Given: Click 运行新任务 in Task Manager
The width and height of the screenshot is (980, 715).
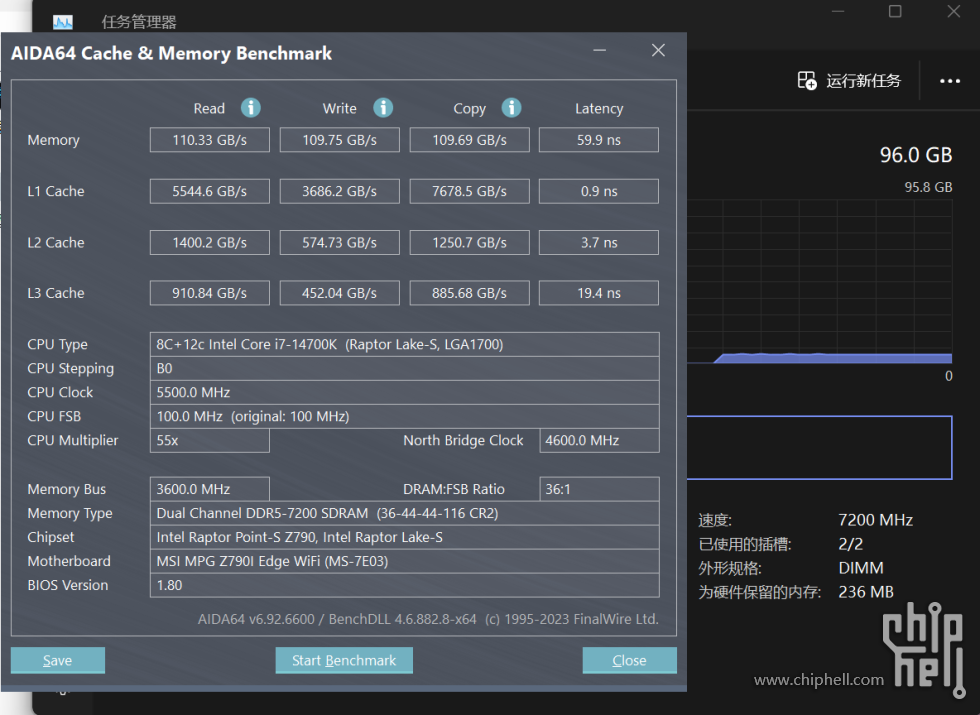Looking at the screenshot, I should pyautogui.click(x=863, y=81).
